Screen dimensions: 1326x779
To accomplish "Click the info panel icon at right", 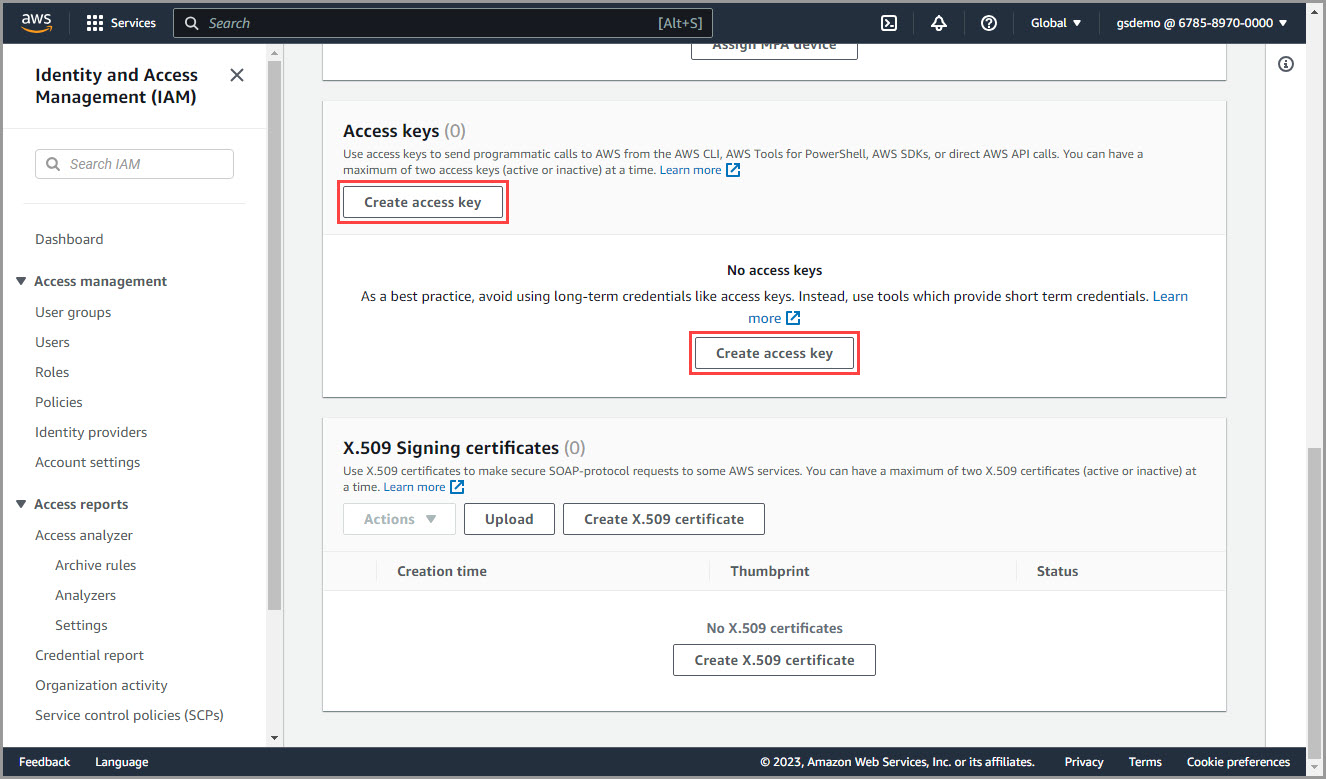I will click(1286, 64).
